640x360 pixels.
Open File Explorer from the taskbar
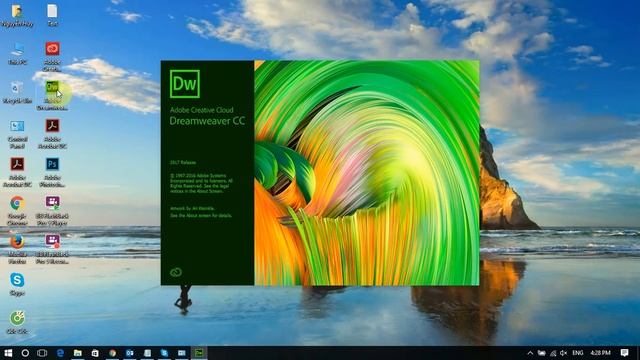click(x=78, y=353)
